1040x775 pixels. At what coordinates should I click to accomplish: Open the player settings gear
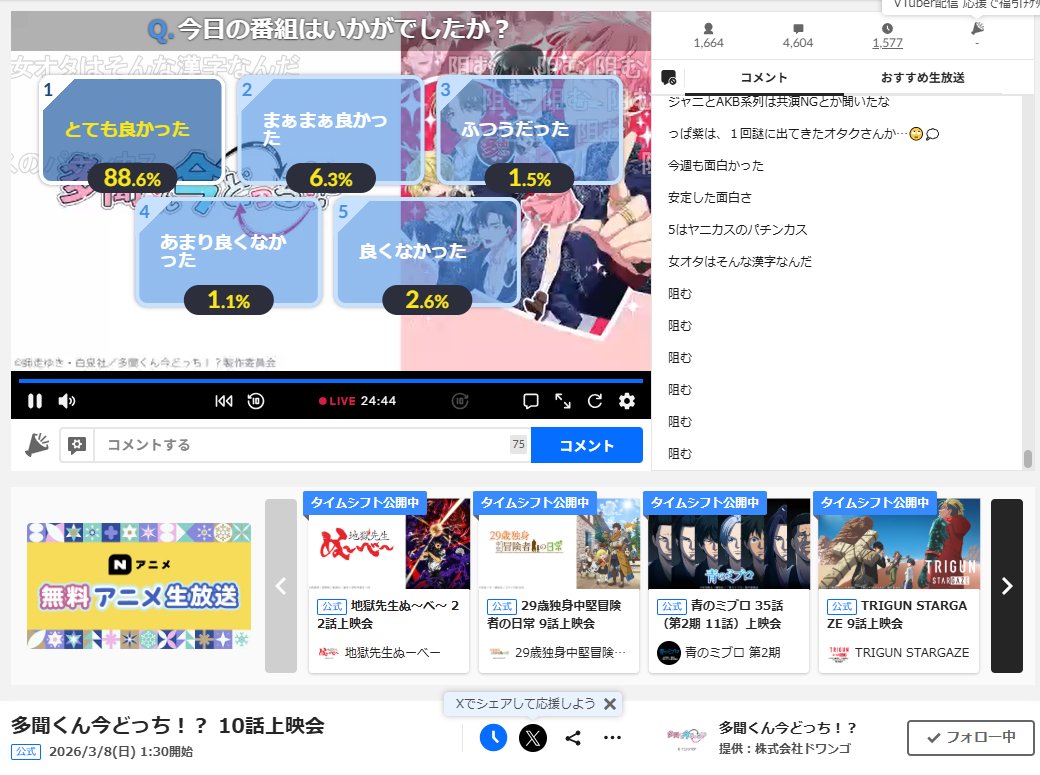[627, 400]
